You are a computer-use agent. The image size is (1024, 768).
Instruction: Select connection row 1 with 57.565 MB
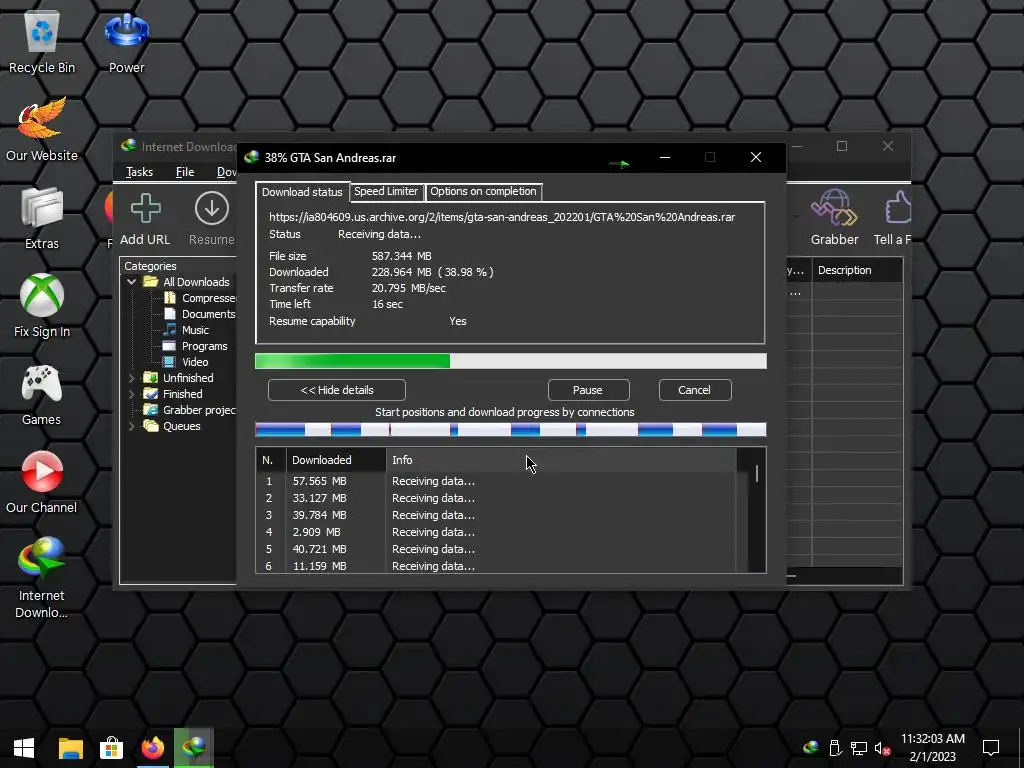click(x=496, y=481)
